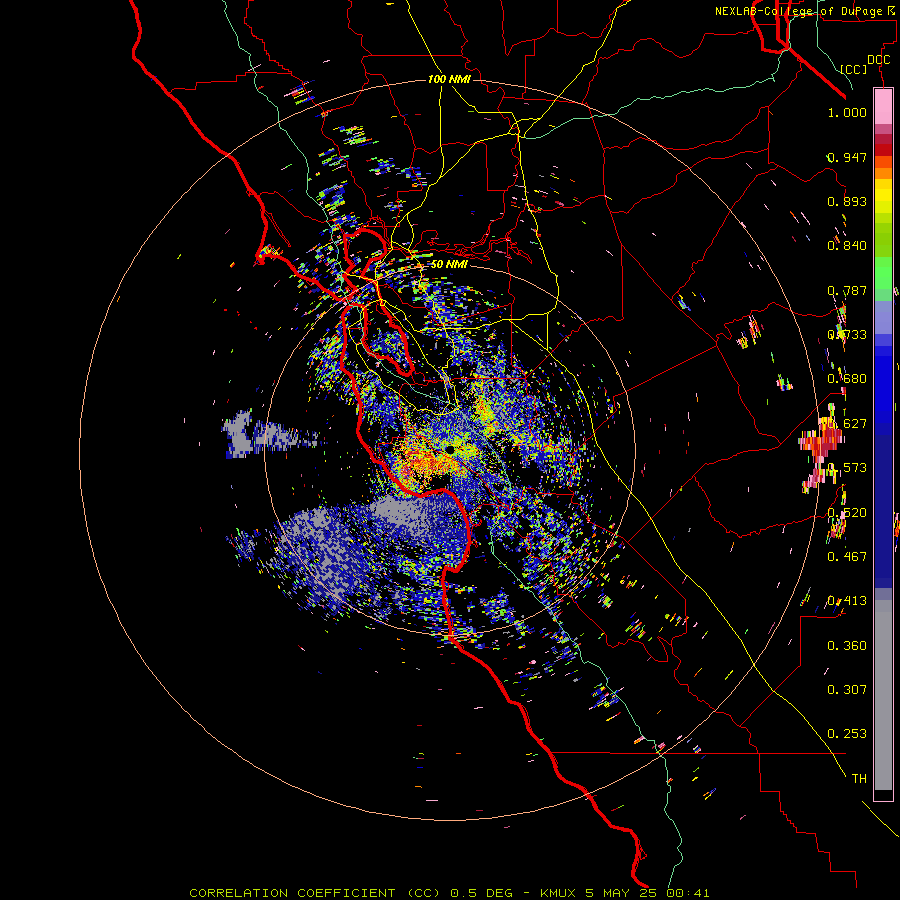900x900 pixels.
Task: Click the yellow segment of the color bar
Action: pos(883,196)
